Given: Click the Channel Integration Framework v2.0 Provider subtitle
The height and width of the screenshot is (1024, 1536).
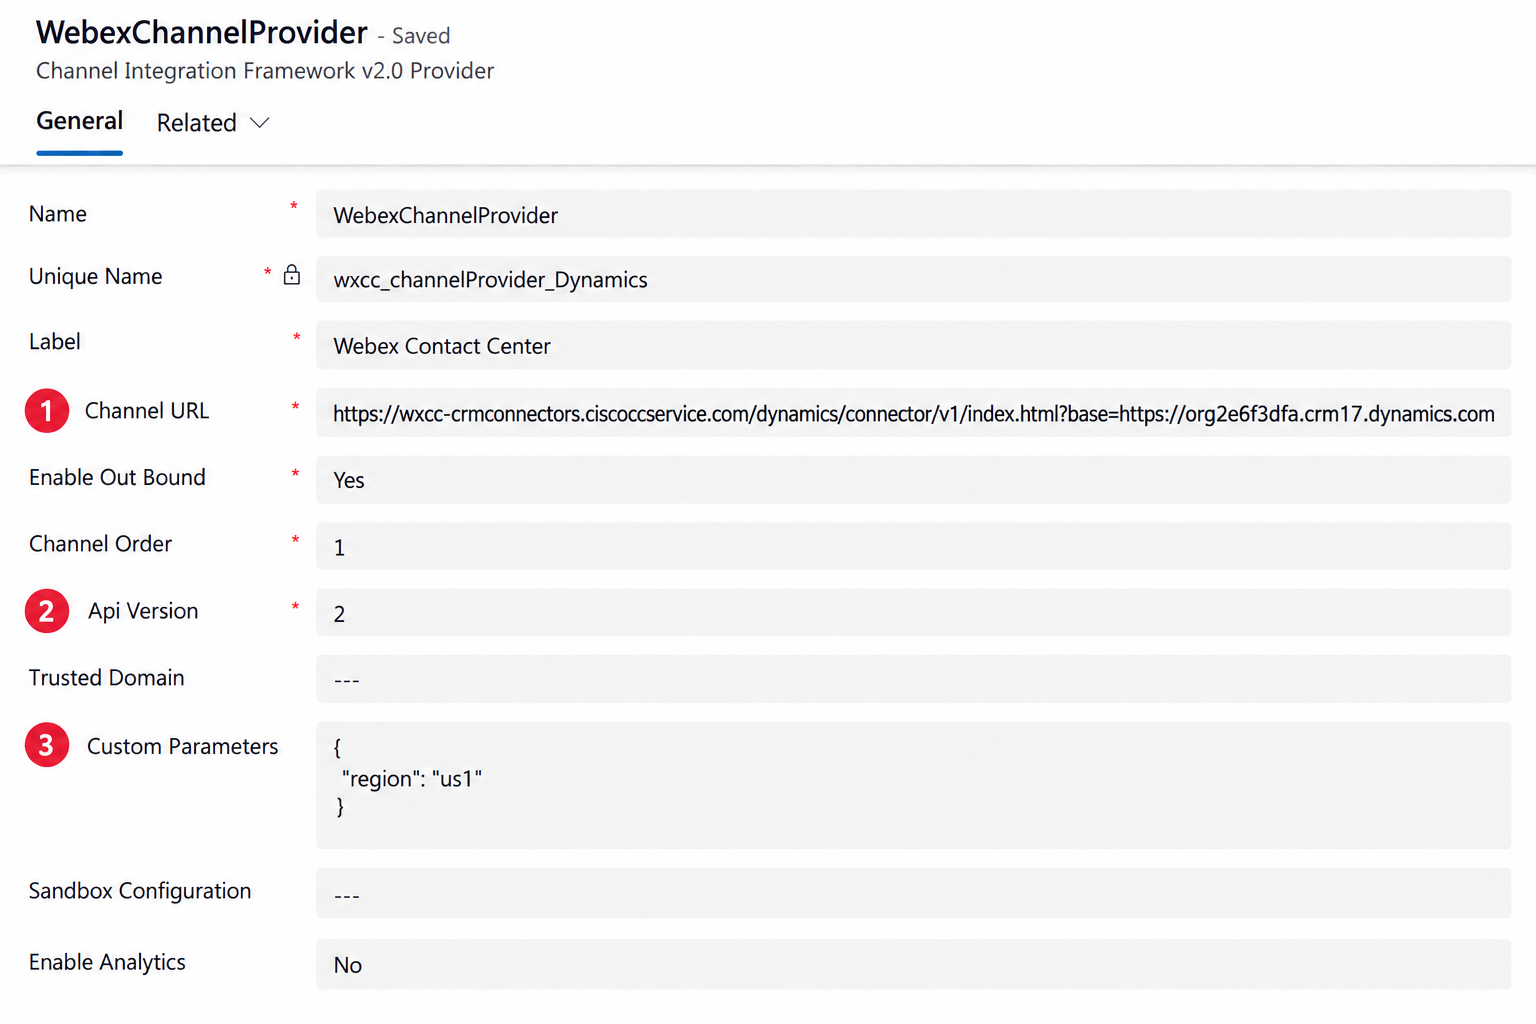Looking at the screenshot, I should point(265,71).
